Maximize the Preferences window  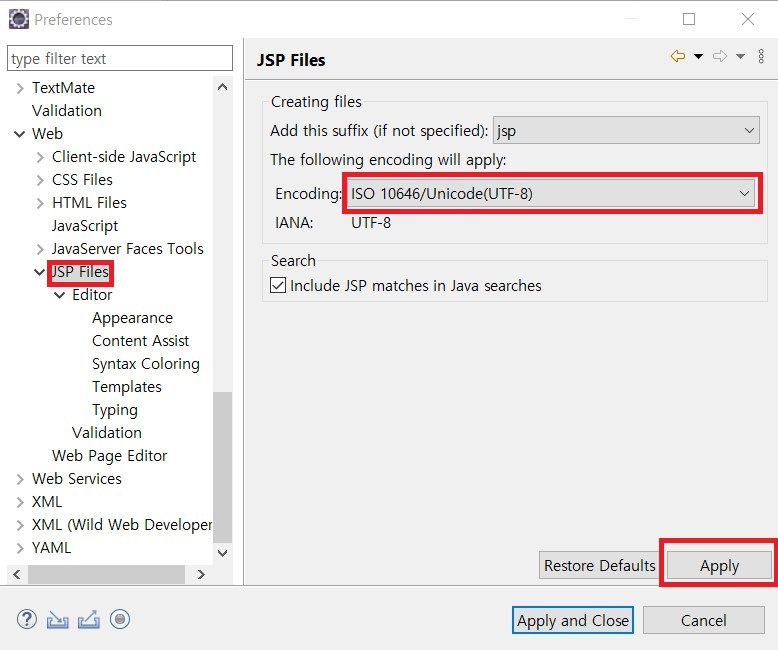click(x=689, y=19)
